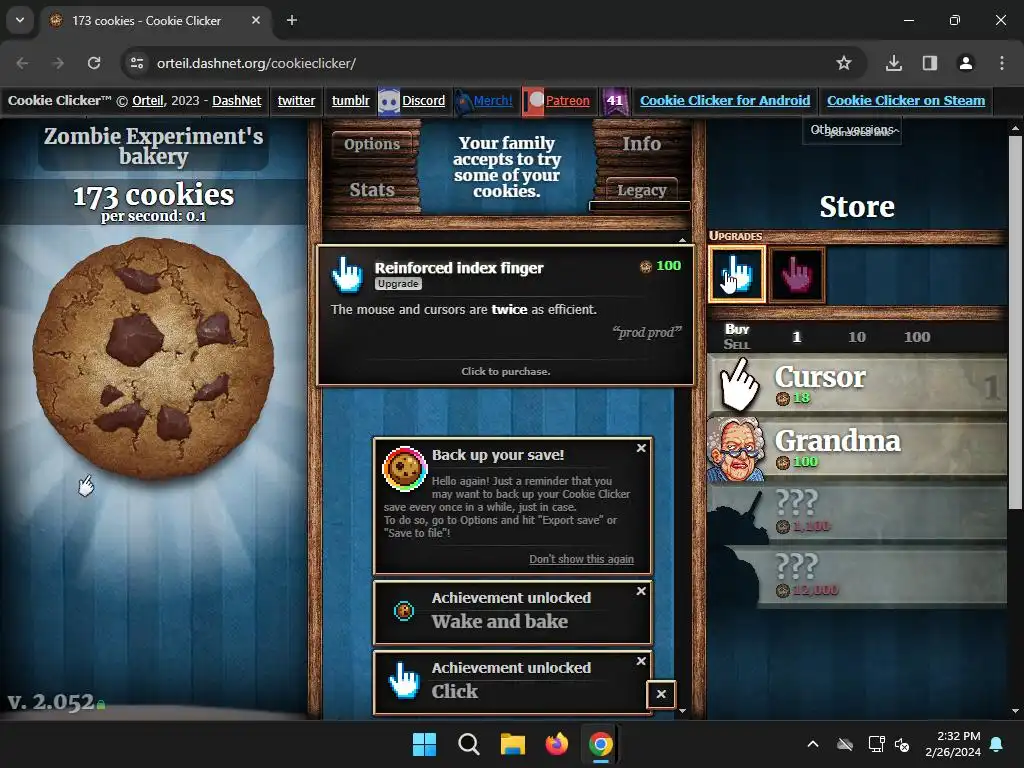Rename bakery via Zombie Experiment's bakery title
1024x768 pixels.
pos(153,146)
